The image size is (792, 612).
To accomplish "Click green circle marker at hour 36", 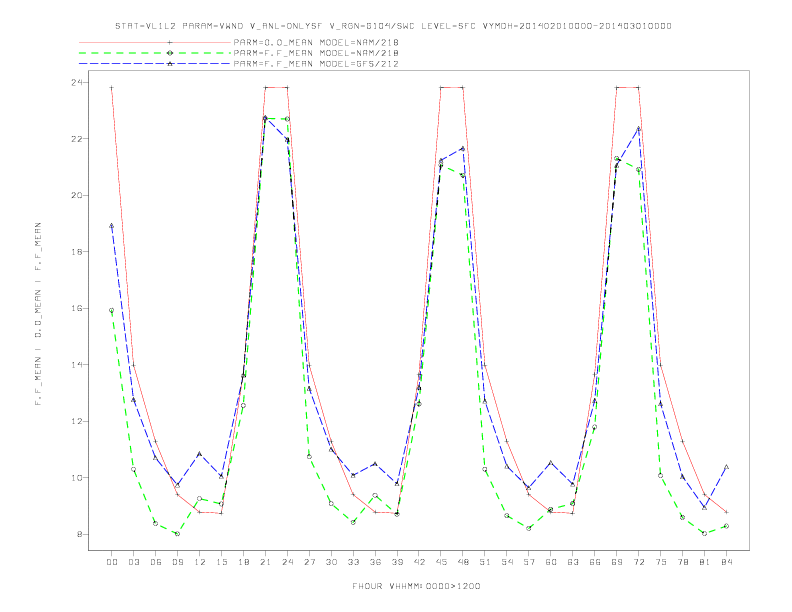I will coord(375,495).
